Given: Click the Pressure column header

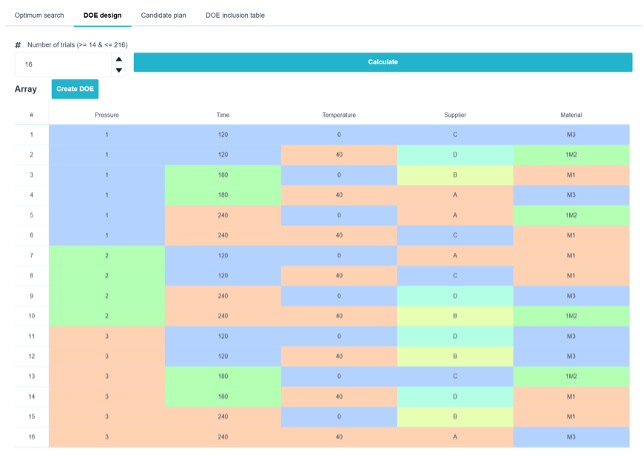Looking at the screenshot, I should point(107,115).
